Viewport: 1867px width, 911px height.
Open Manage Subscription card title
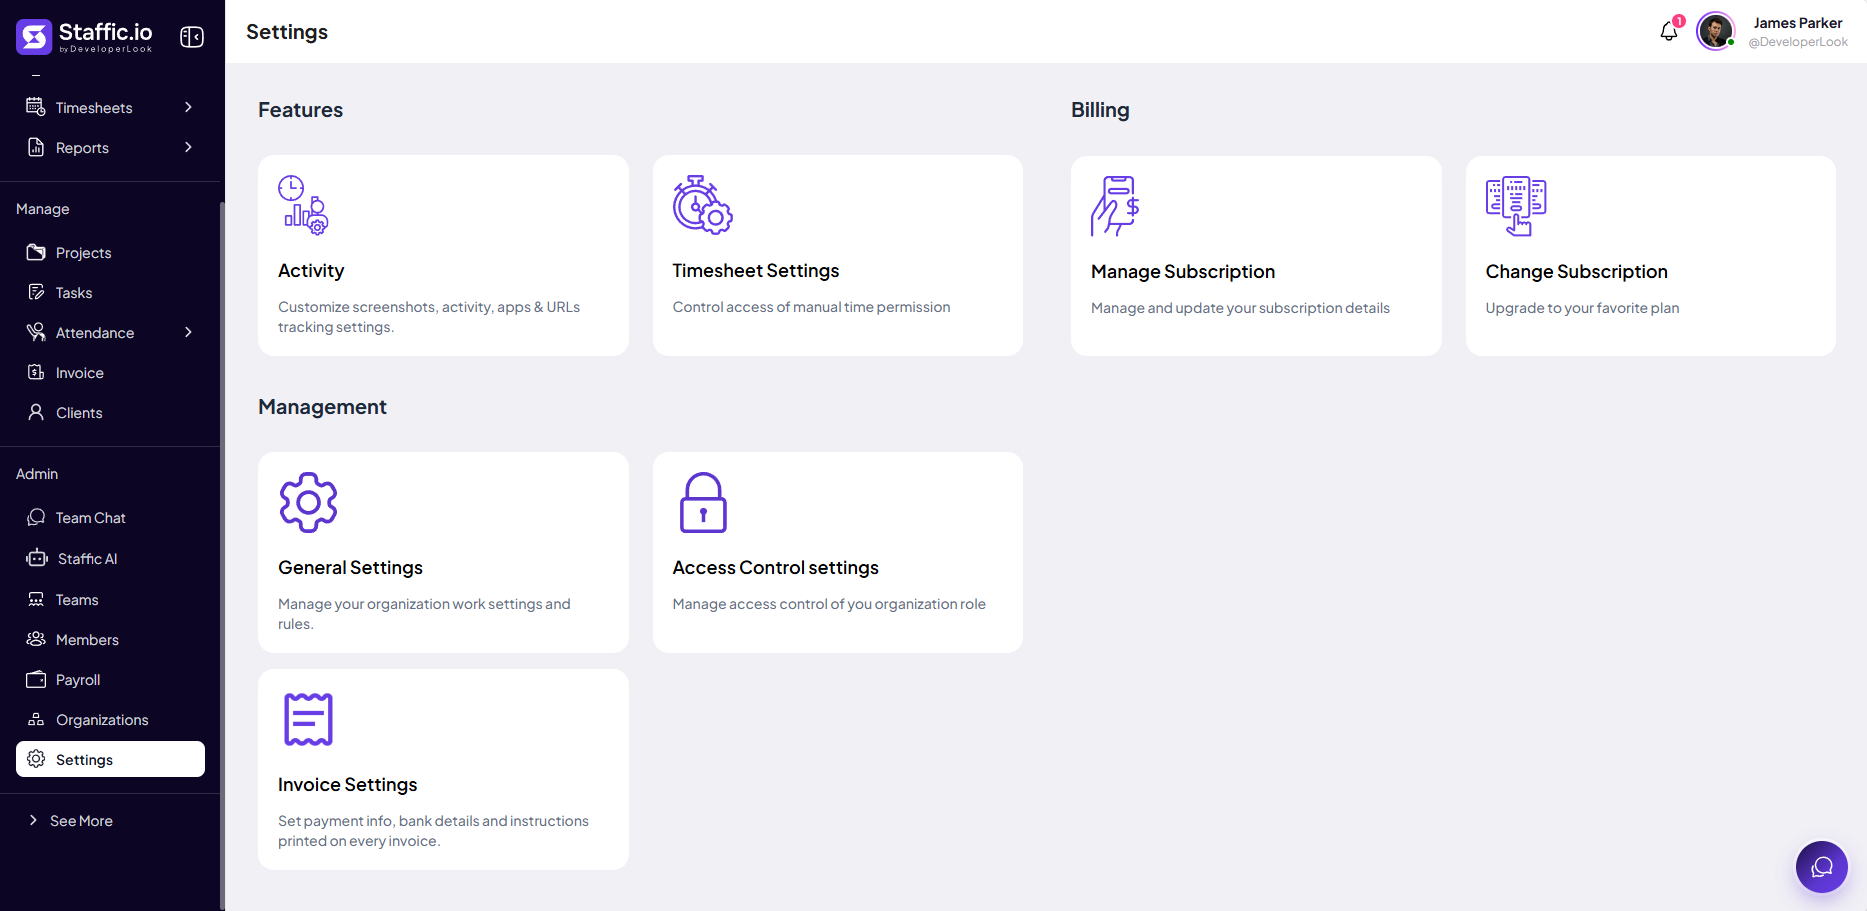(1183, 271)
